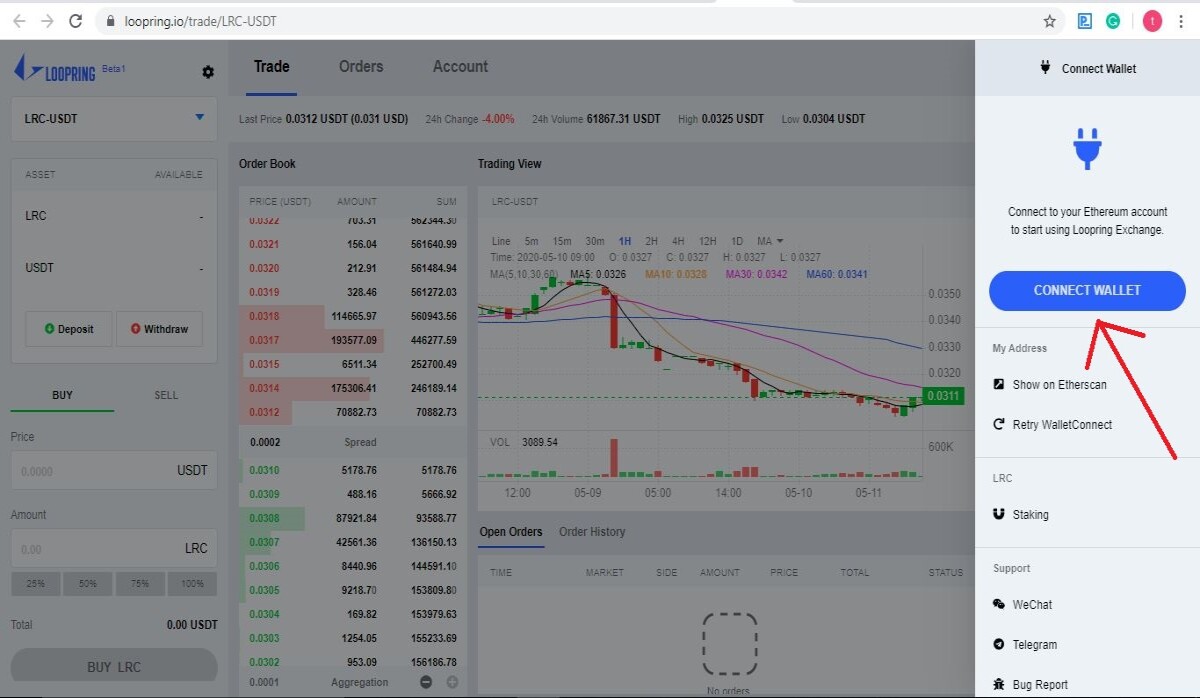
Task: Select the BUY tab
Action: [x=62, y=395]
